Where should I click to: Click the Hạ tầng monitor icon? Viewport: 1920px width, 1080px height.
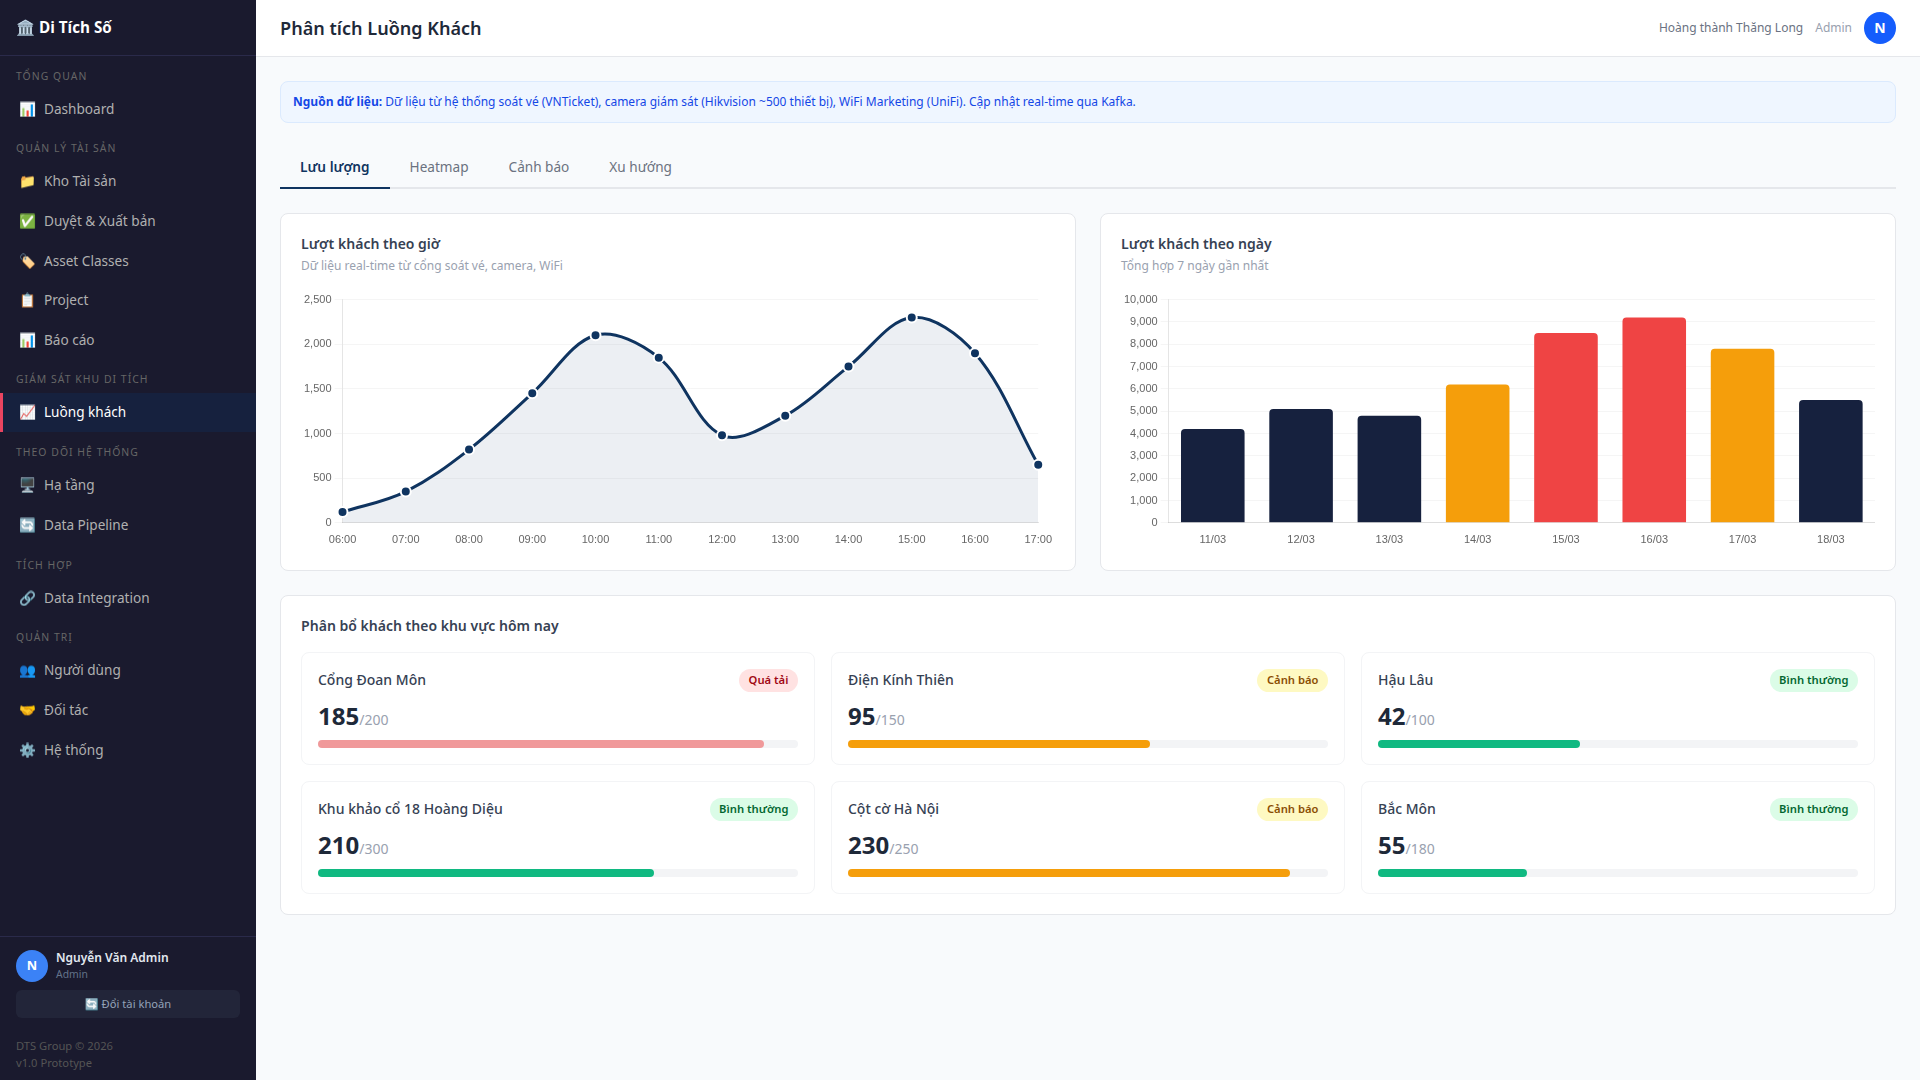click(x=27, y=485)
